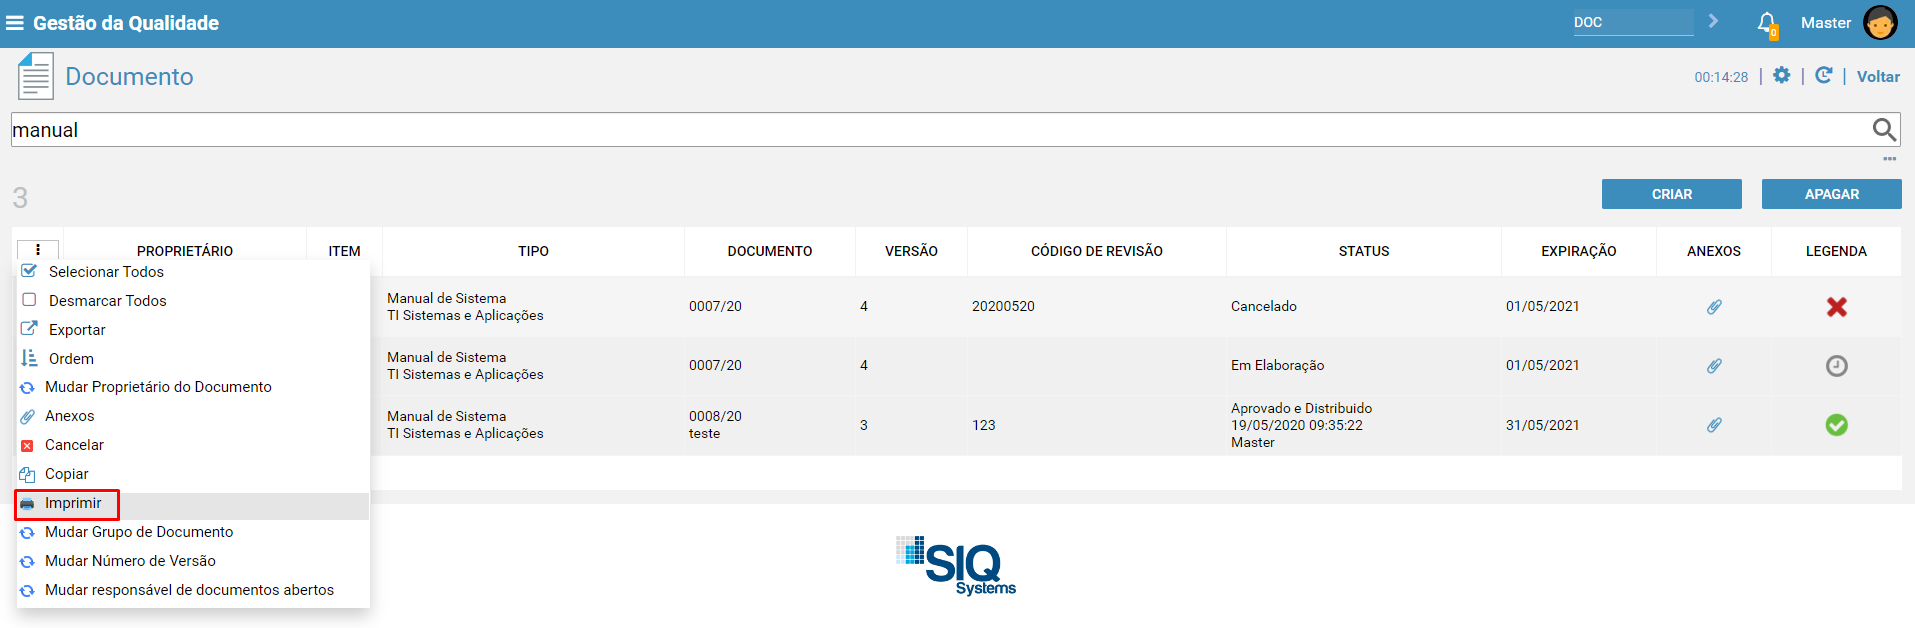Viewport: 1915px width, 628px height.
Task: Click the Aprovado e Distribuido status cell
Action: 1301,425
